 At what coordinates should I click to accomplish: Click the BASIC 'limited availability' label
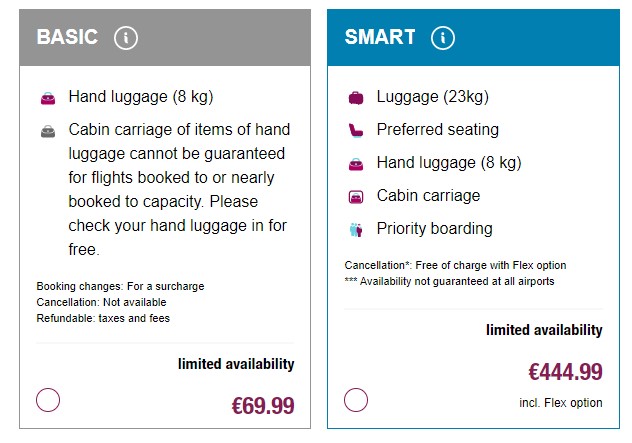pyautogui.click(x=236, y=364)
